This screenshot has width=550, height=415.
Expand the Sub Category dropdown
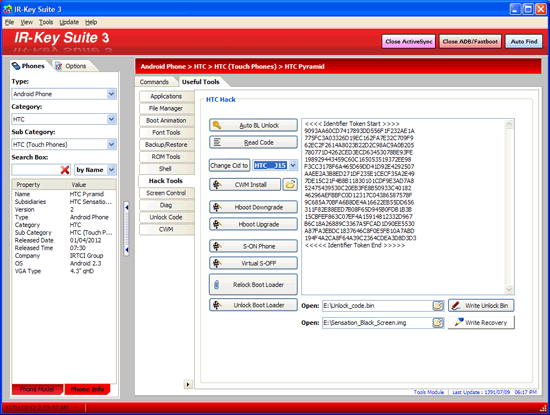112,145
